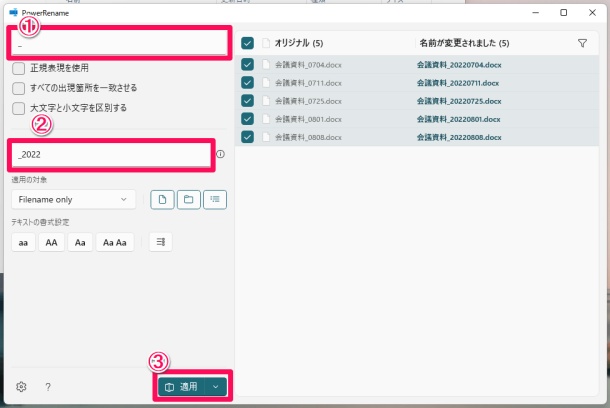Click renamed entry 会議資料_20220801.docx

click(x=459, y=119)
